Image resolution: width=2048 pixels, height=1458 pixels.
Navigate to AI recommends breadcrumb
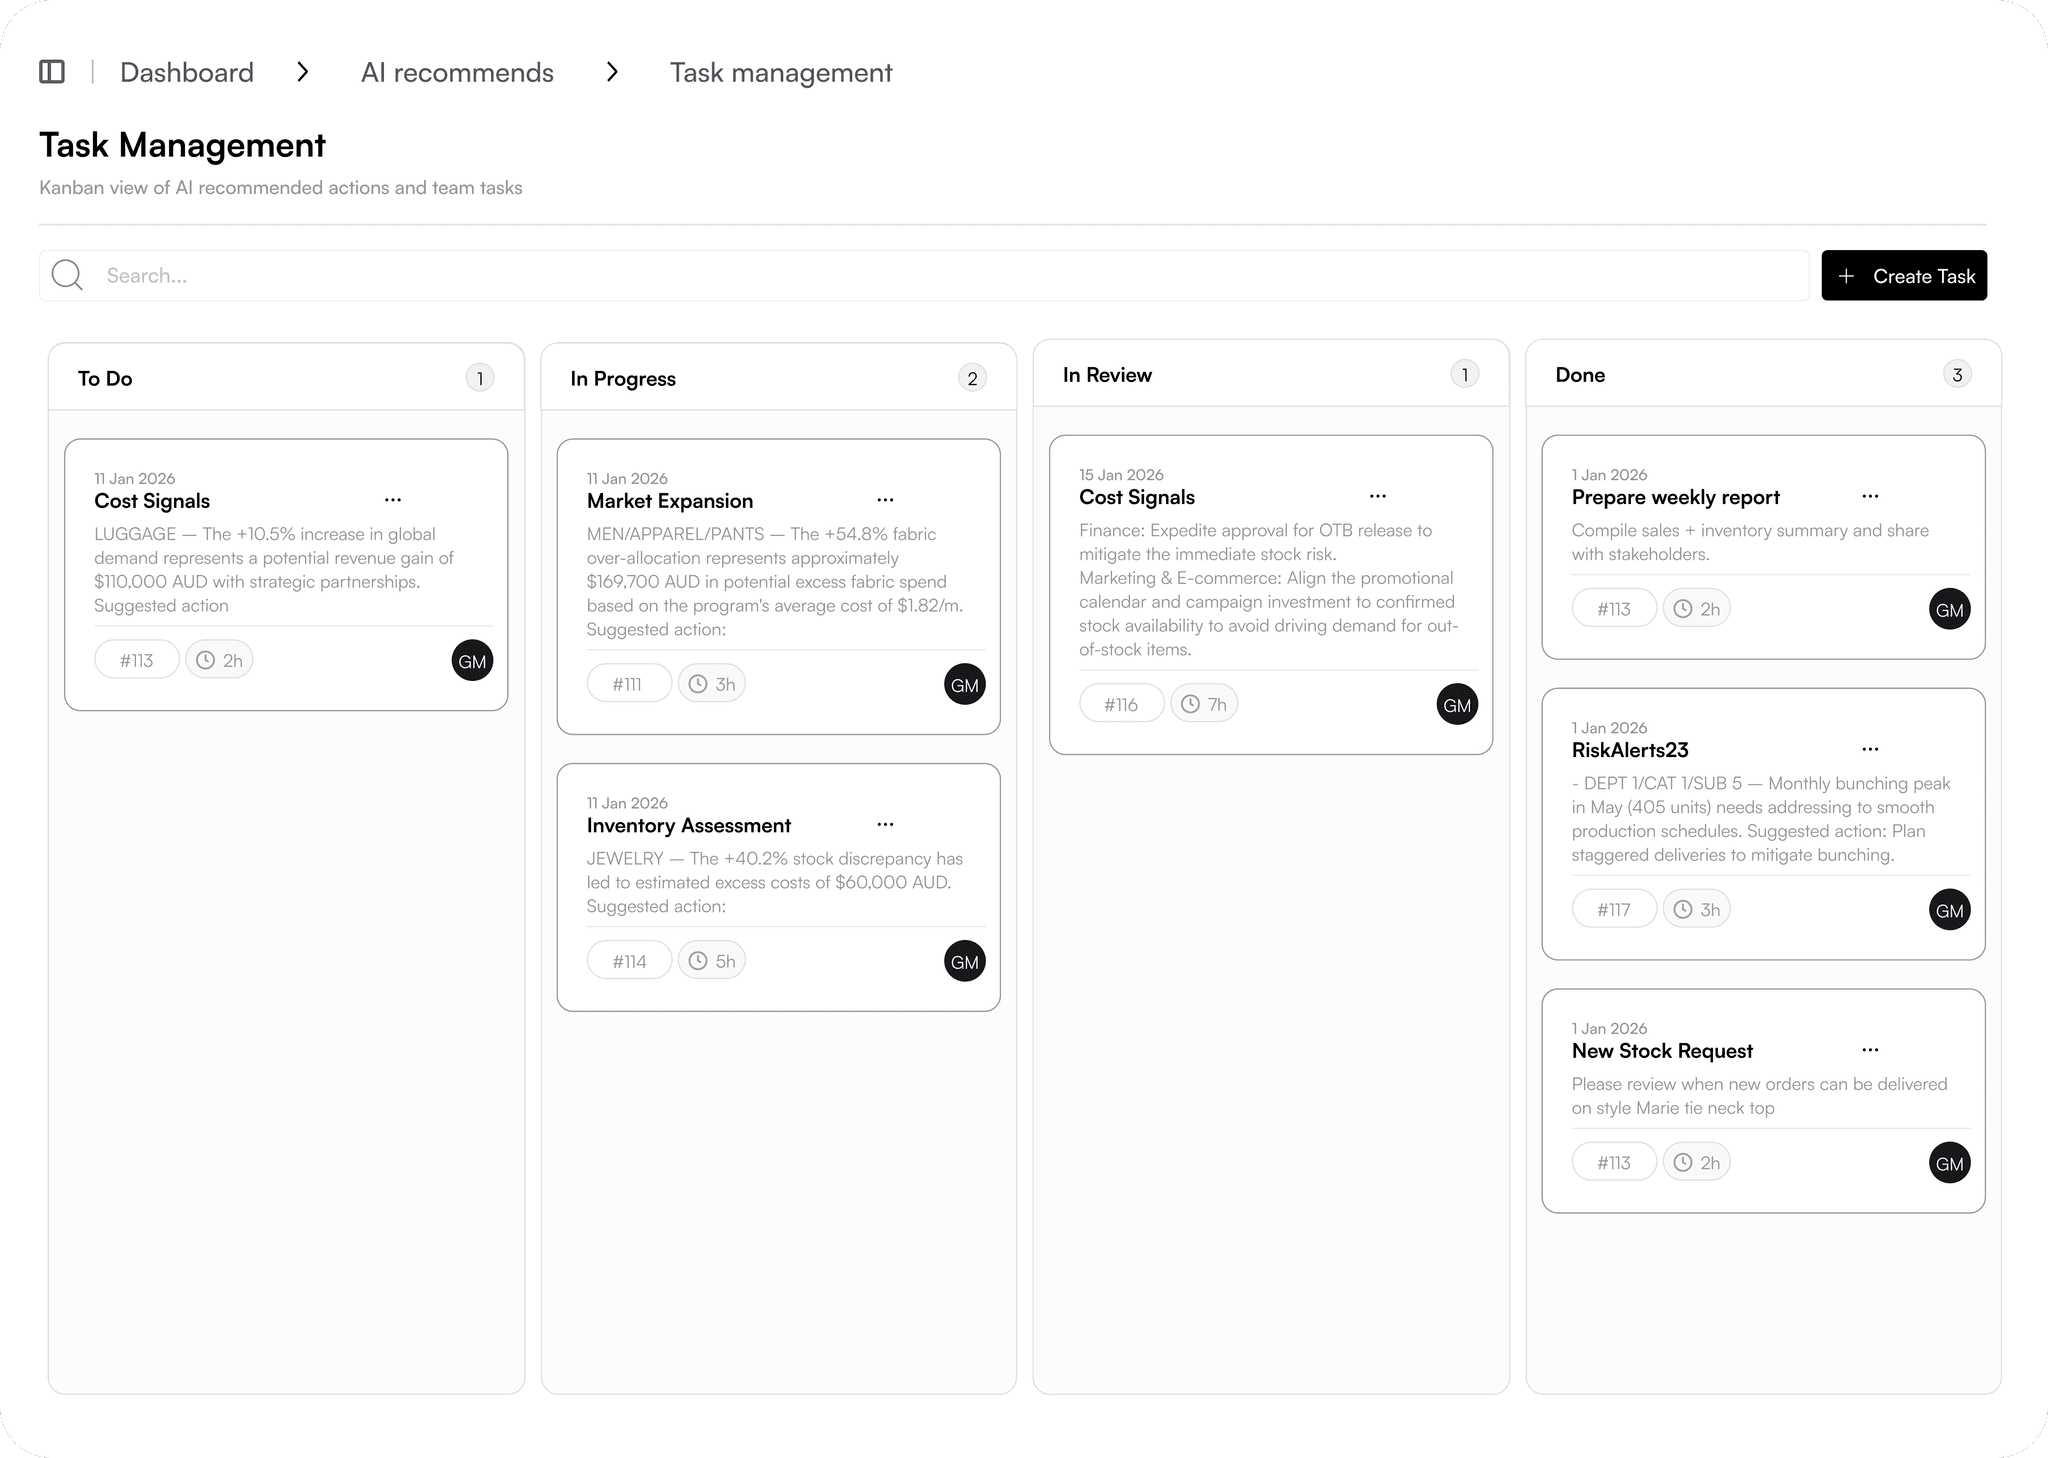(x=457, y=72)
